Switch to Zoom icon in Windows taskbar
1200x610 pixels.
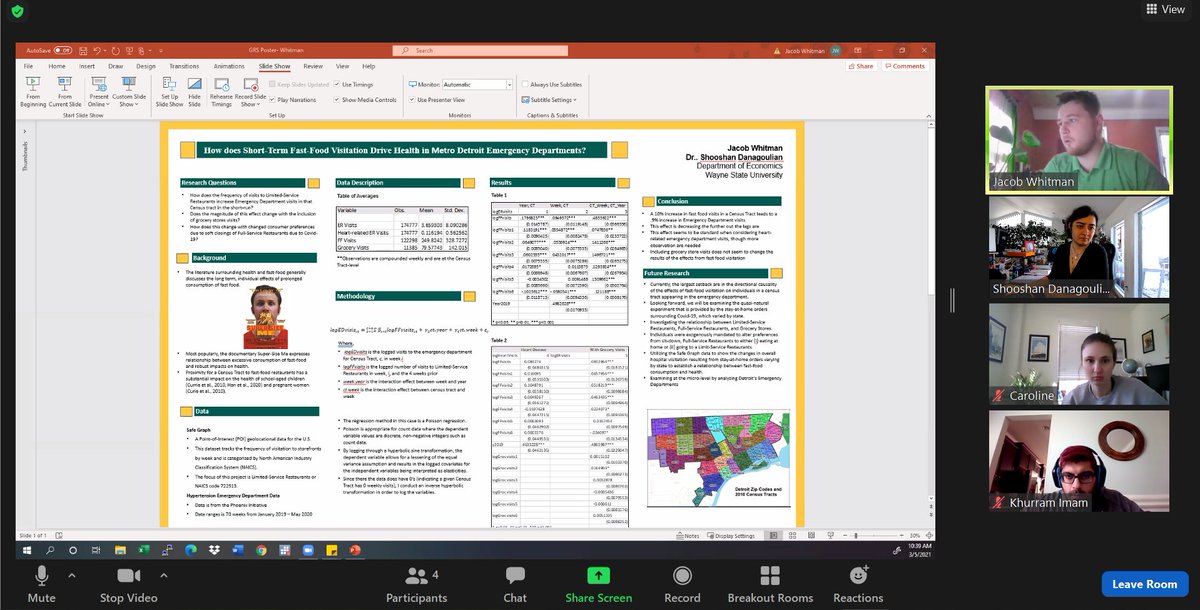[308, 551]
